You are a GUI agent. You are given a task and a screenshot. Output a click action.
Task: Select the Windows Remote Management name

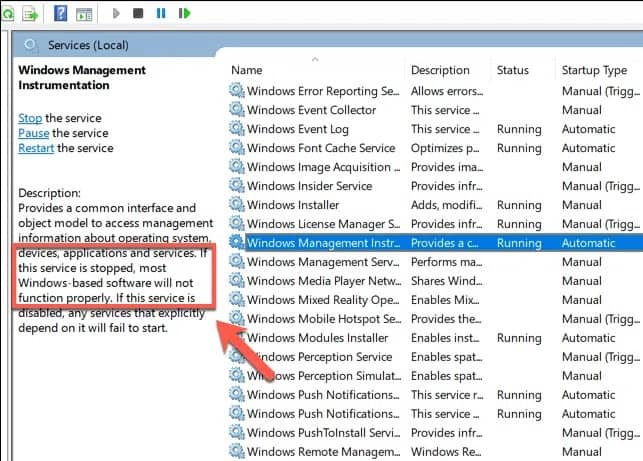324,452
